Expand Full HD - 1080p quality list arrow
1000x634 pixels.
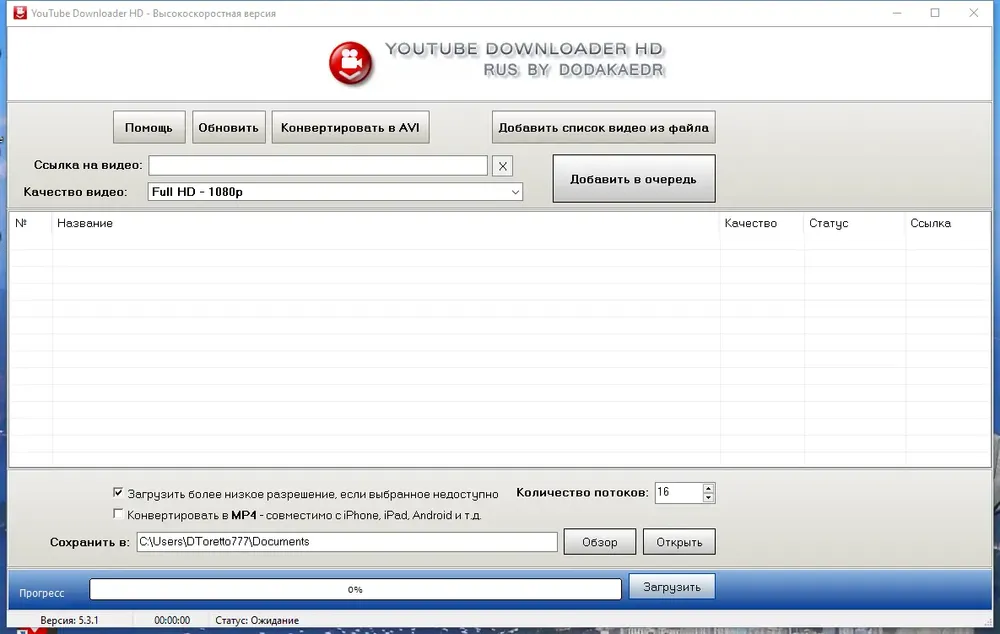tap(515, 192)
